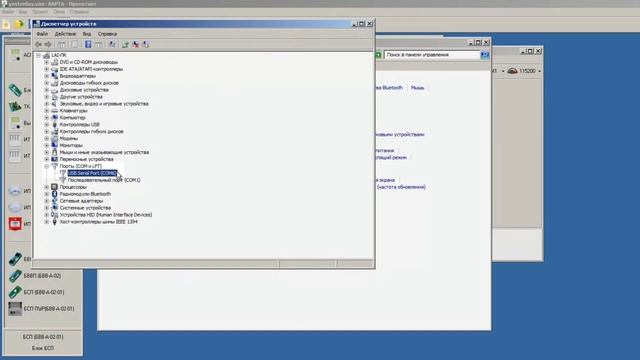Collapse Порты (COM и LPT) node
The width and height of the screenshot is (640, 360).
(47, 166)
